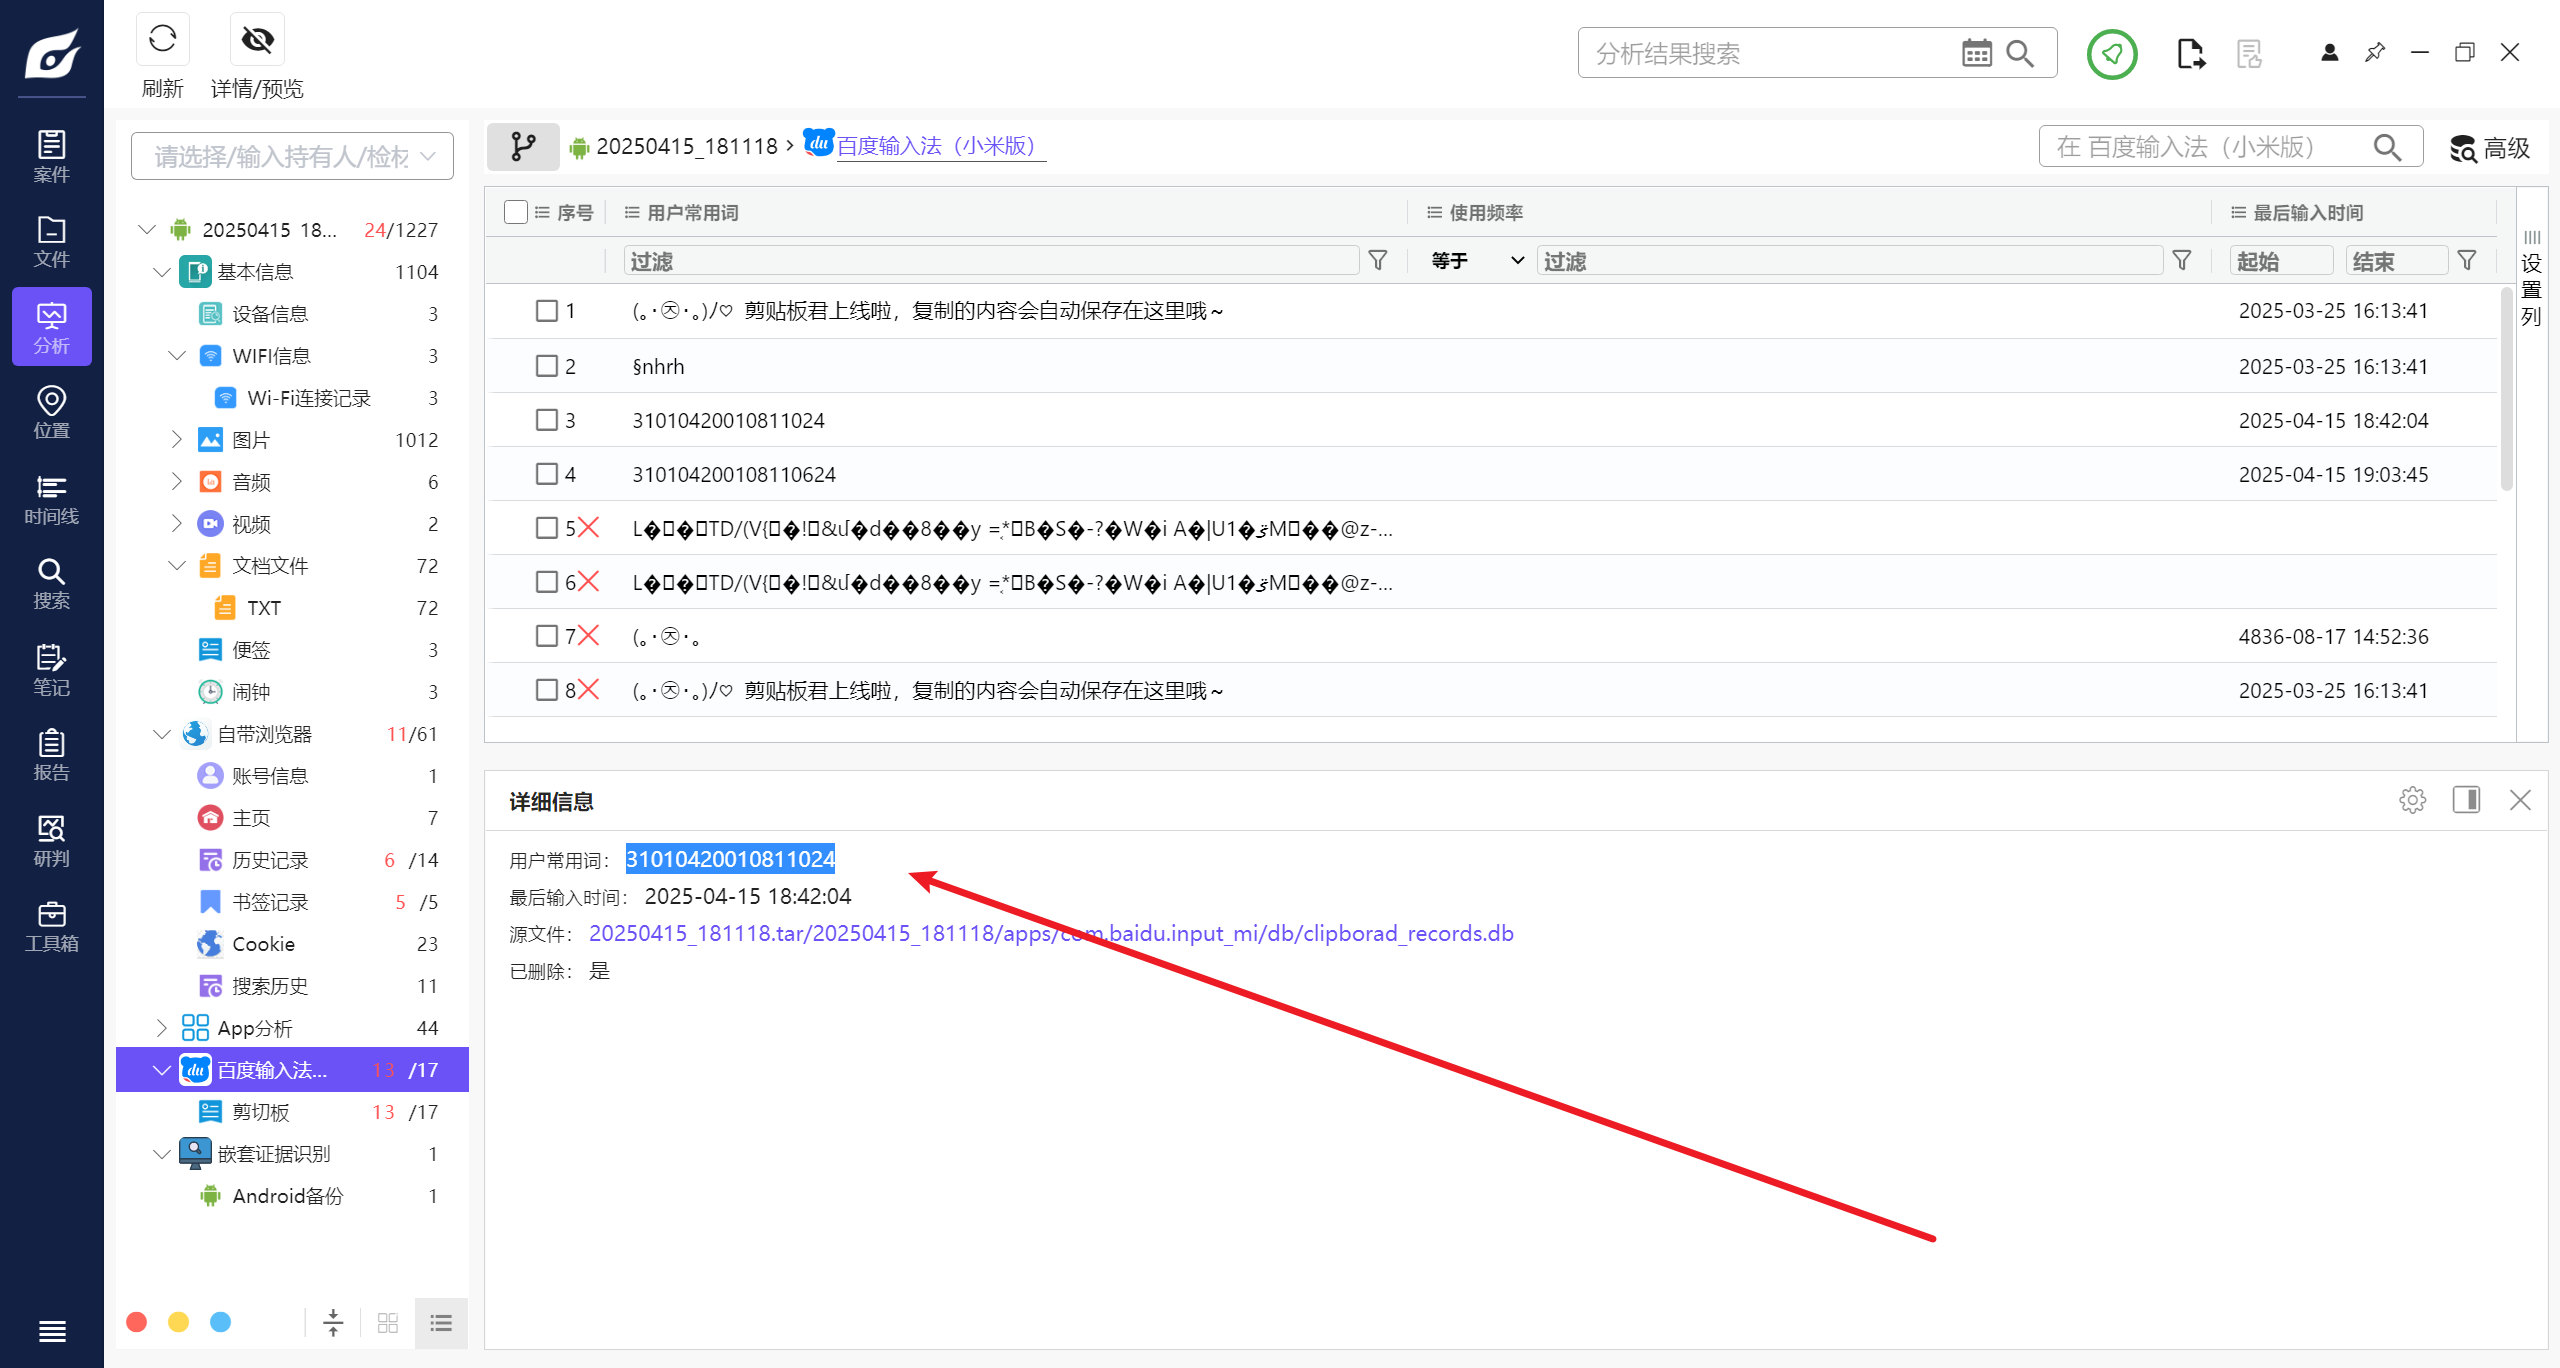The height and width of the screenshot is (1368, 2560).
Task: Open the Toolbox (工具箱) sidebar icon
Action: tap(51, 926)
